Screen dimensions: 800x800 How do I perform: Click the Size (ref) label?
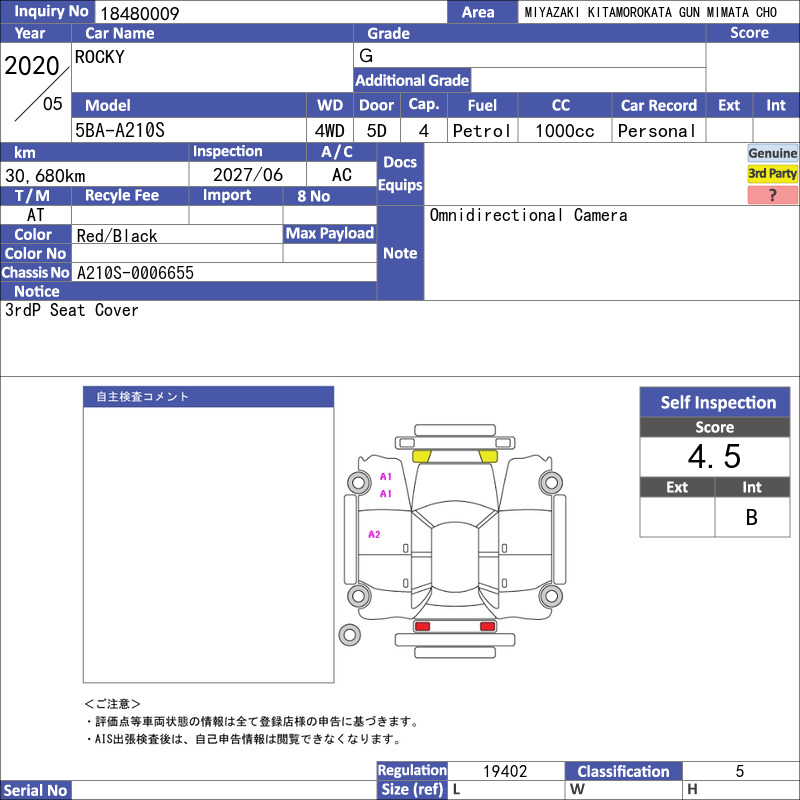[x=412, y=789]
